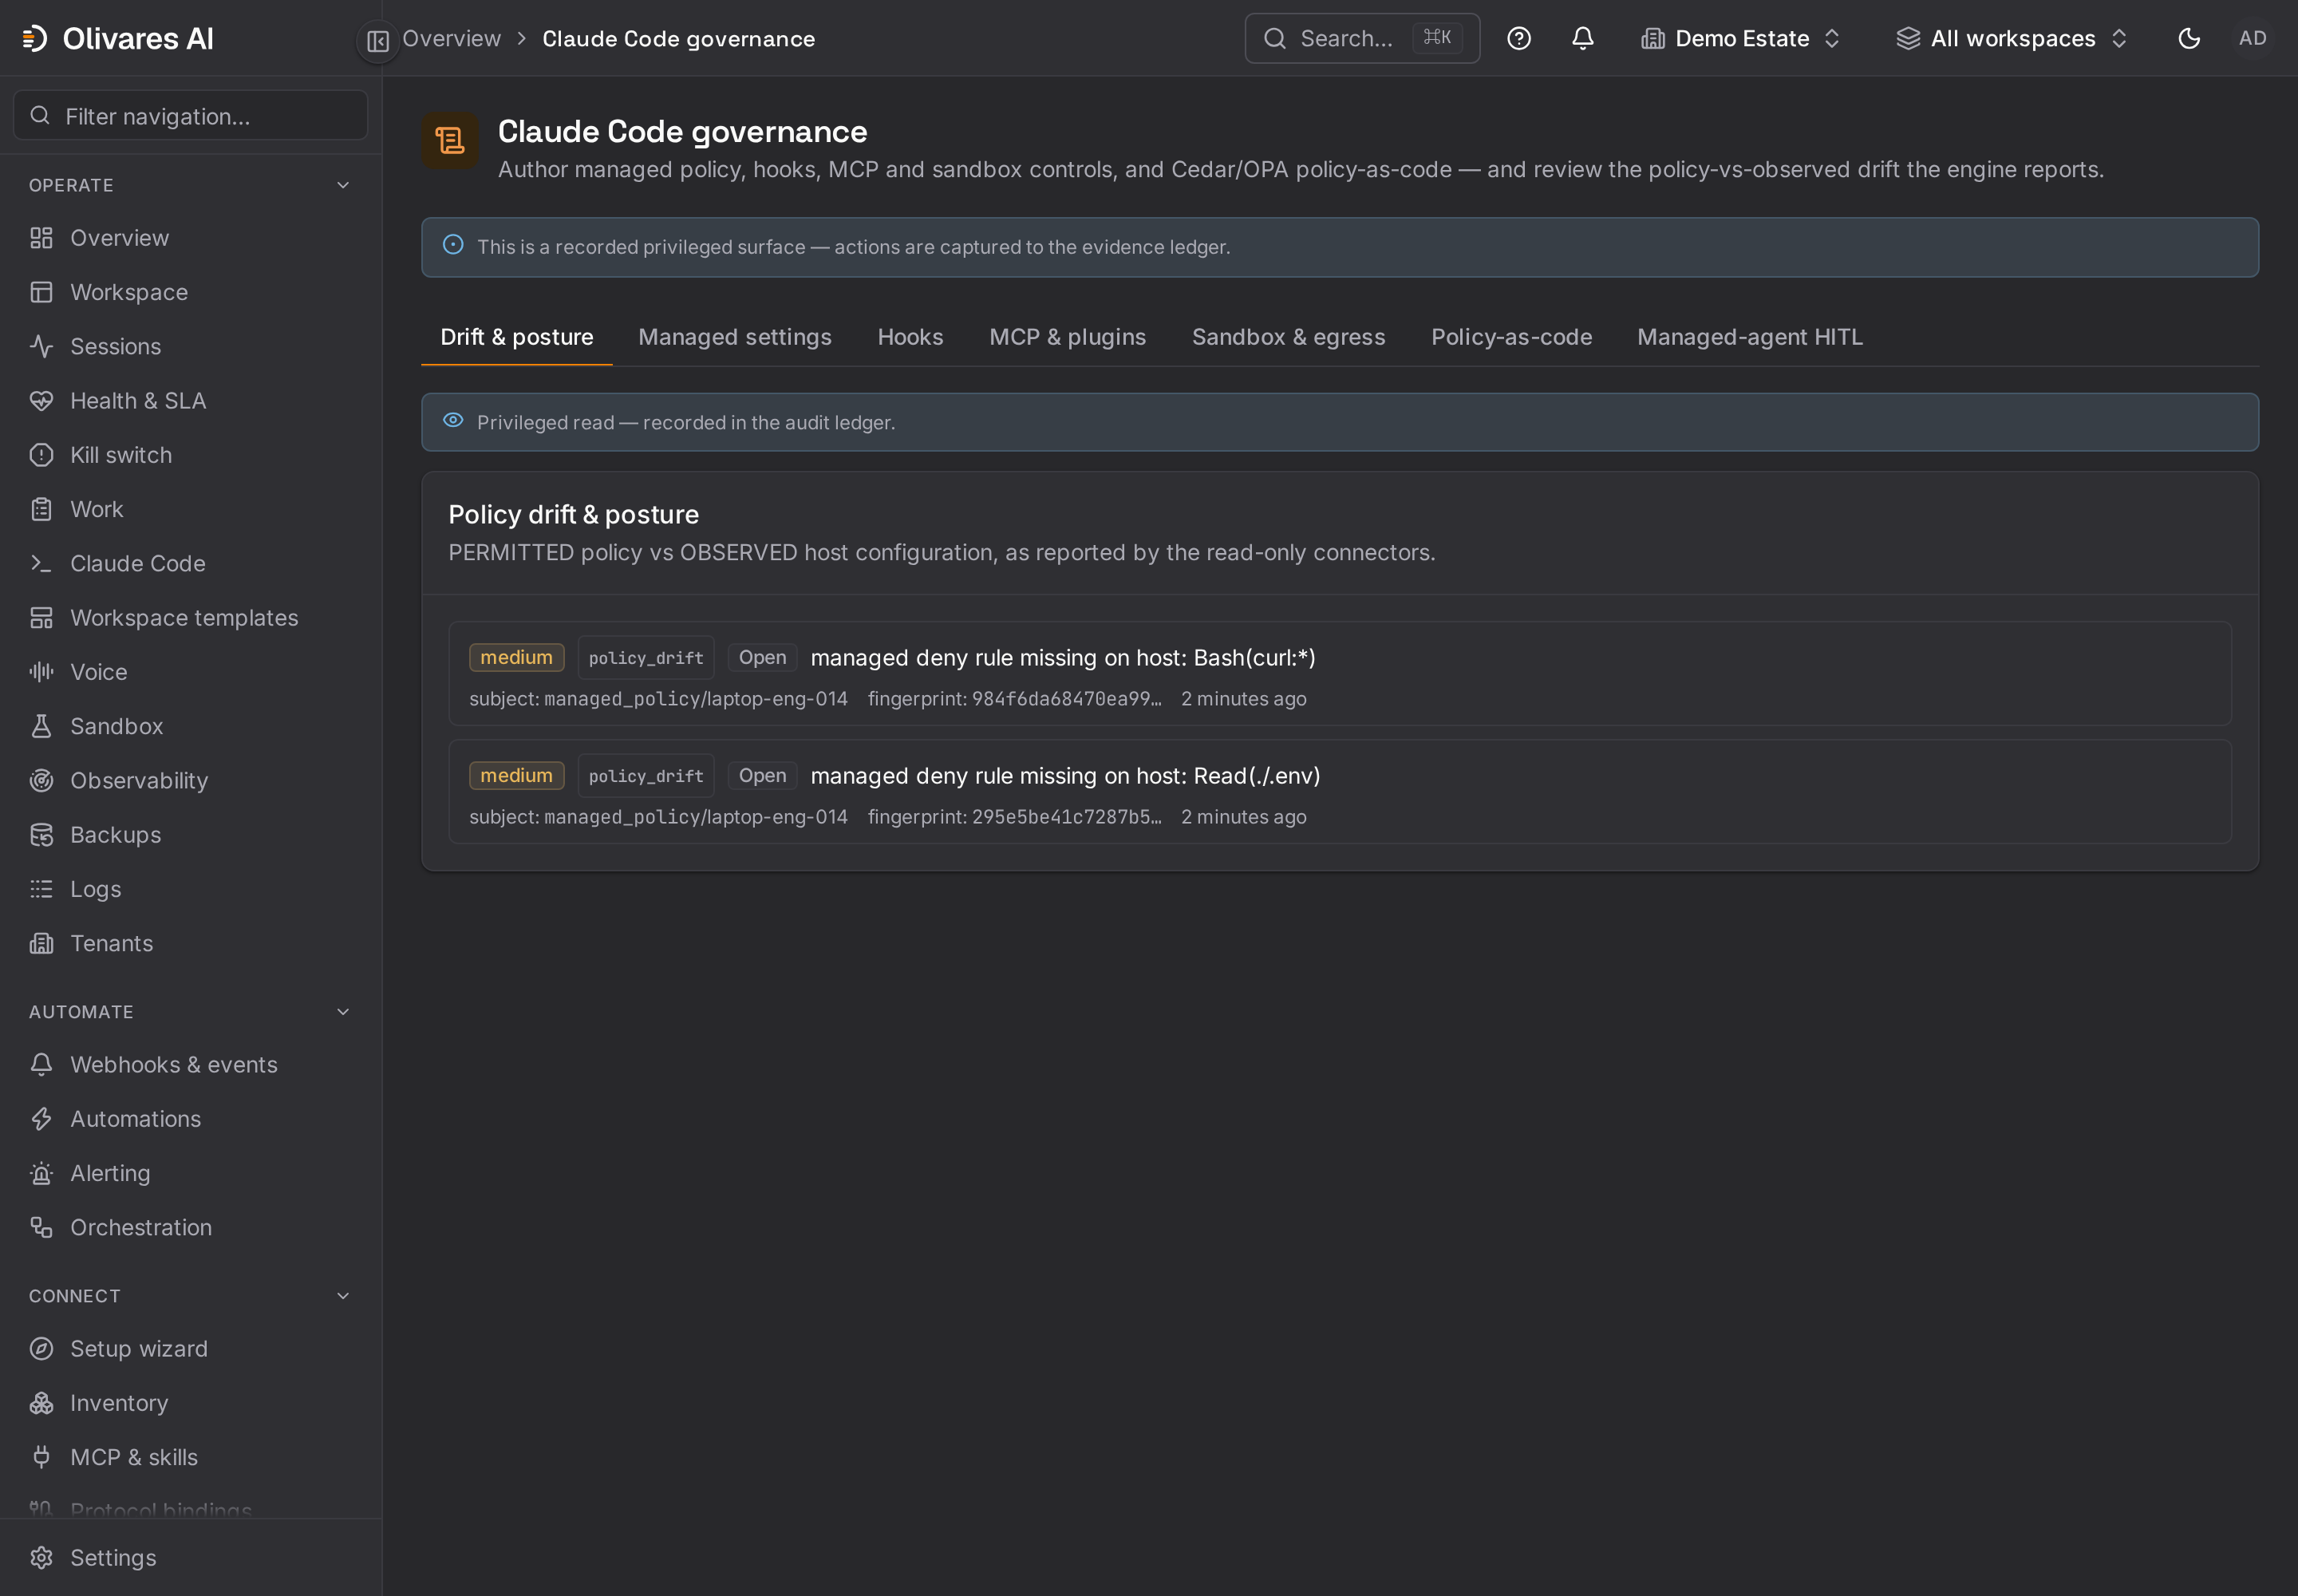This screenshot has height=1596, width=2298.
Task: Open the Managed-agent HITL tab
Action: 1749,337
